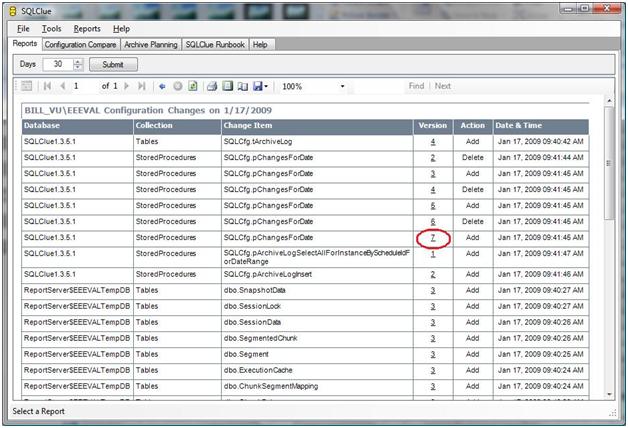The width and height of the screenshot is (628, 428).
Task: Open version 4 link for SQLCfg.tArchiveLog
Action: (x=433, y=142)
